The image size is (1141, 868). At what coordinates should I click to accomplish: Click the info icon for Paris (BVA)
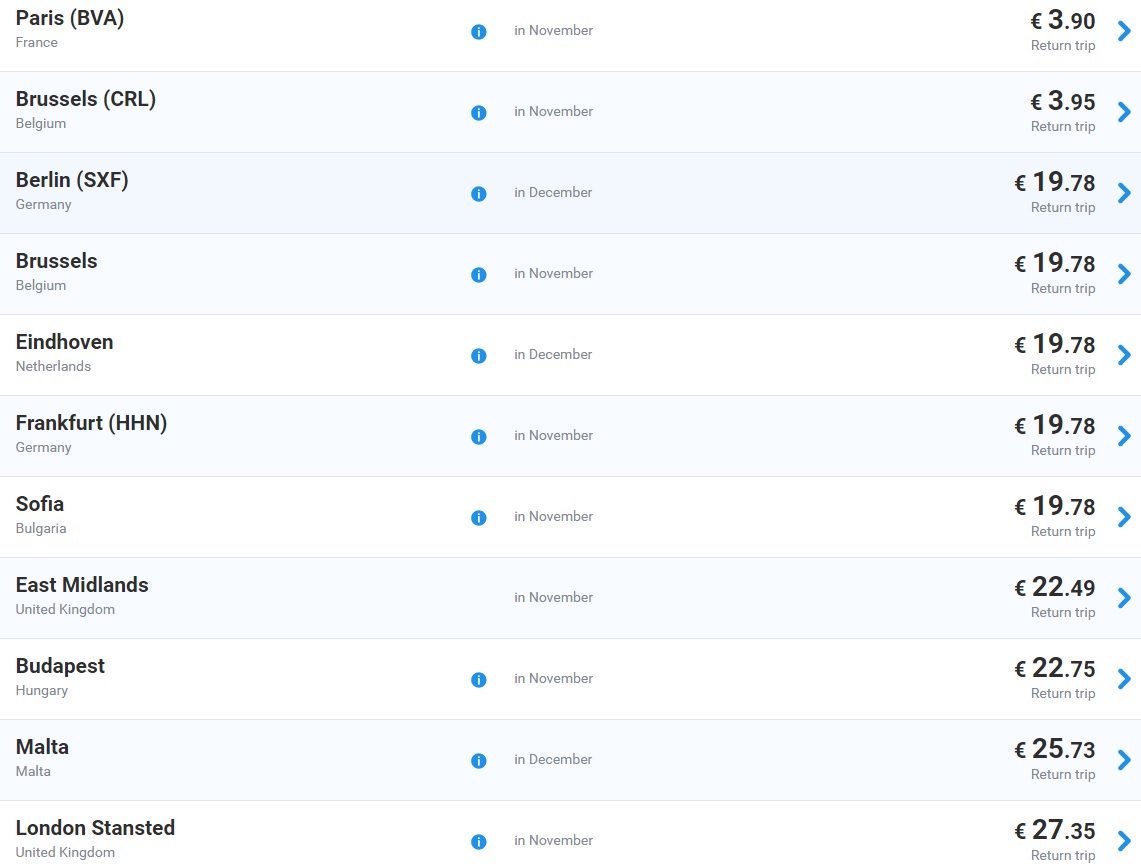coord(478,32)
